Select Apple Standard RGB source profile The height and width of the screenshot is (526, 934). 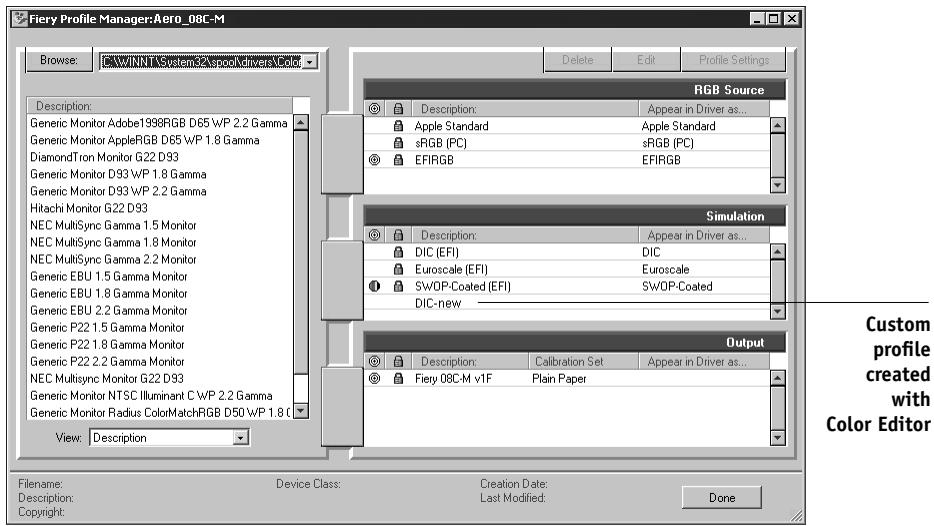click(451, 126)
